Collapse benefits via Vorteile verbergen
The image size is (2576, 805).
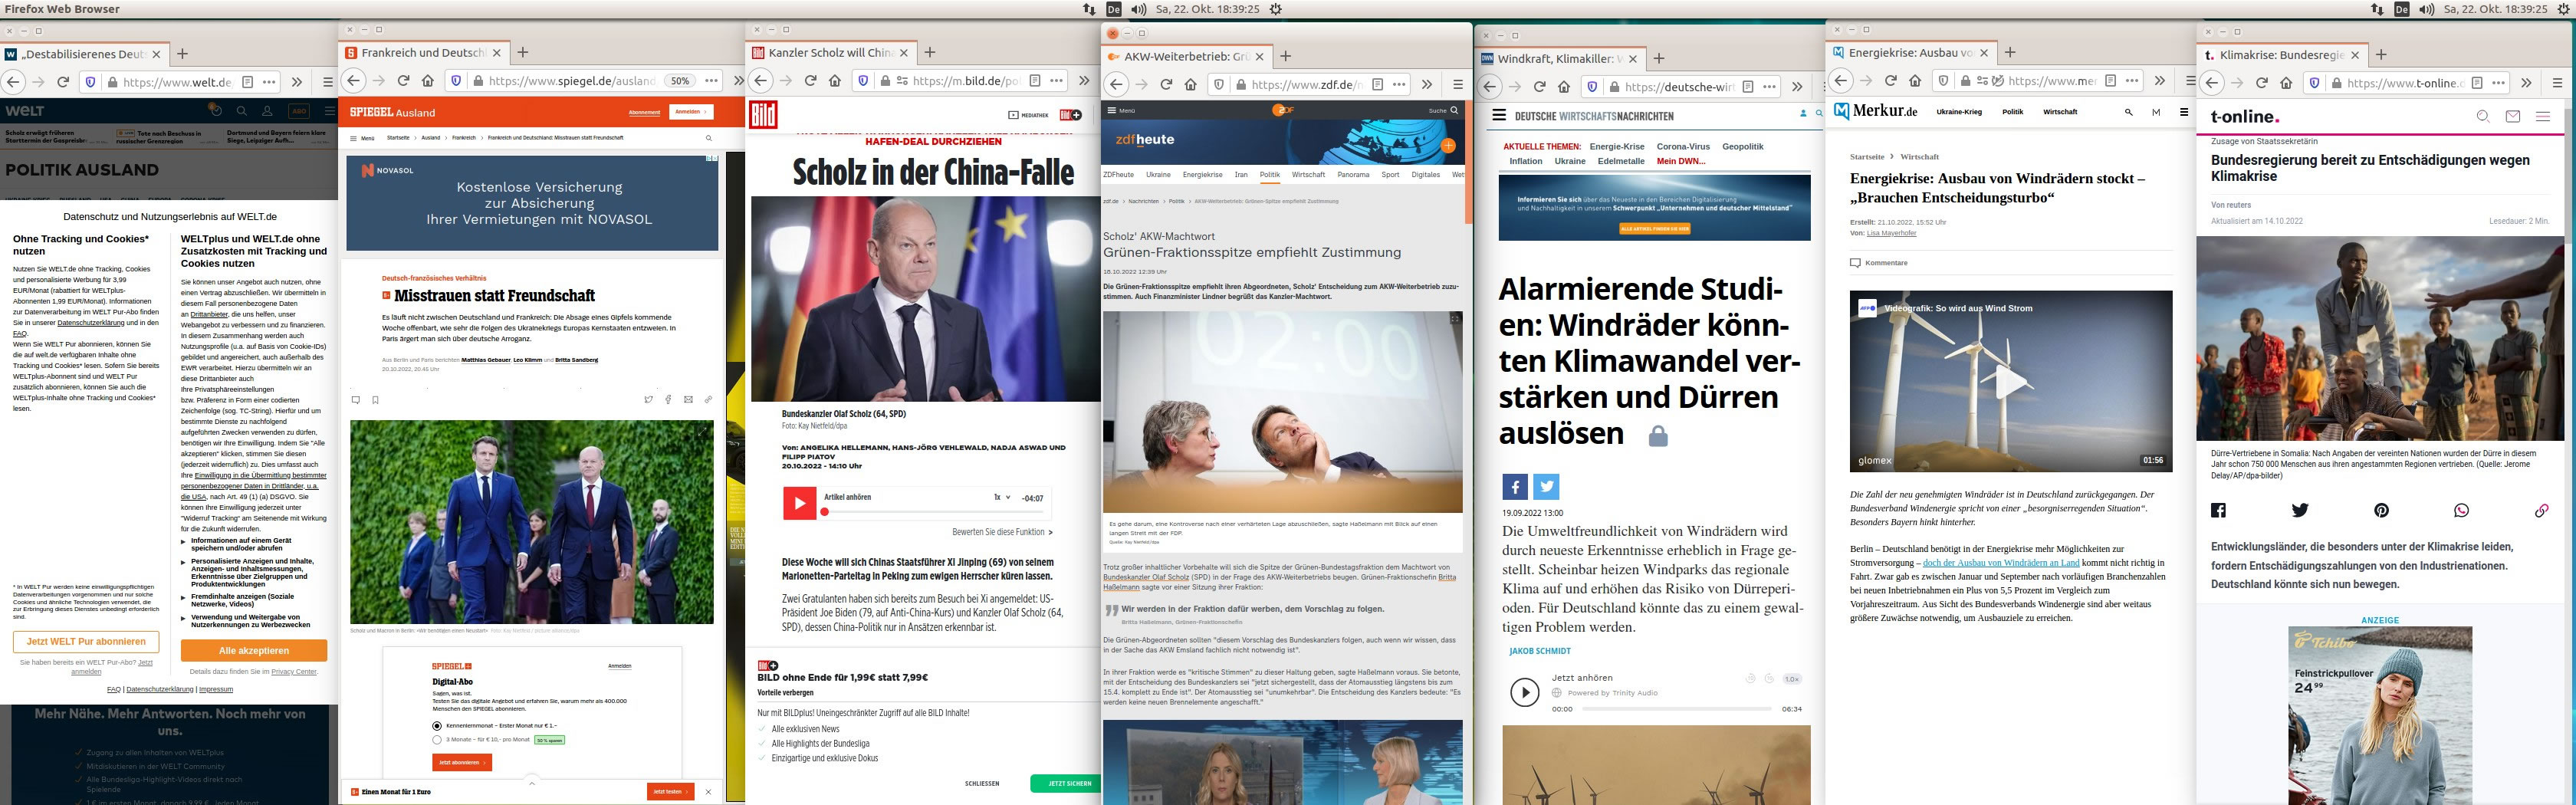coord(785,692)
